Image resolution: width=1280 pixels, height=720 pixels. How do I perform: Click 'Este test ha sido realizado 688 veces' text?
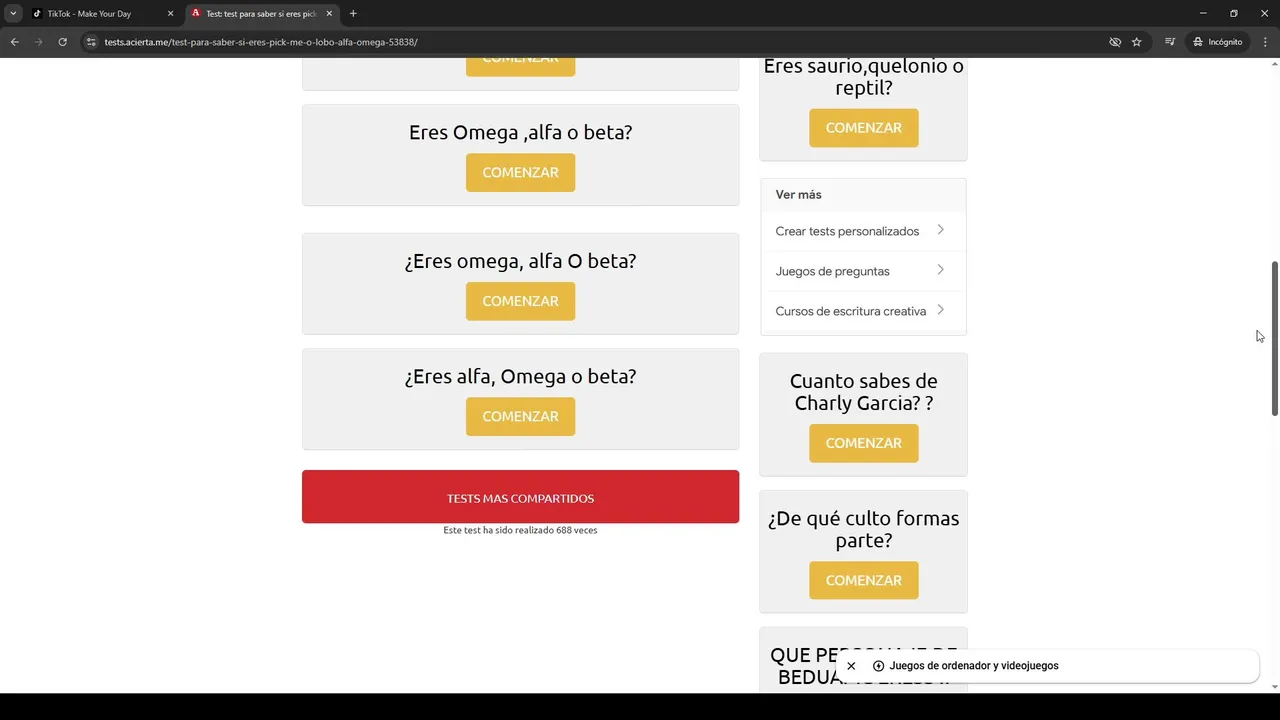coord(520,530)
